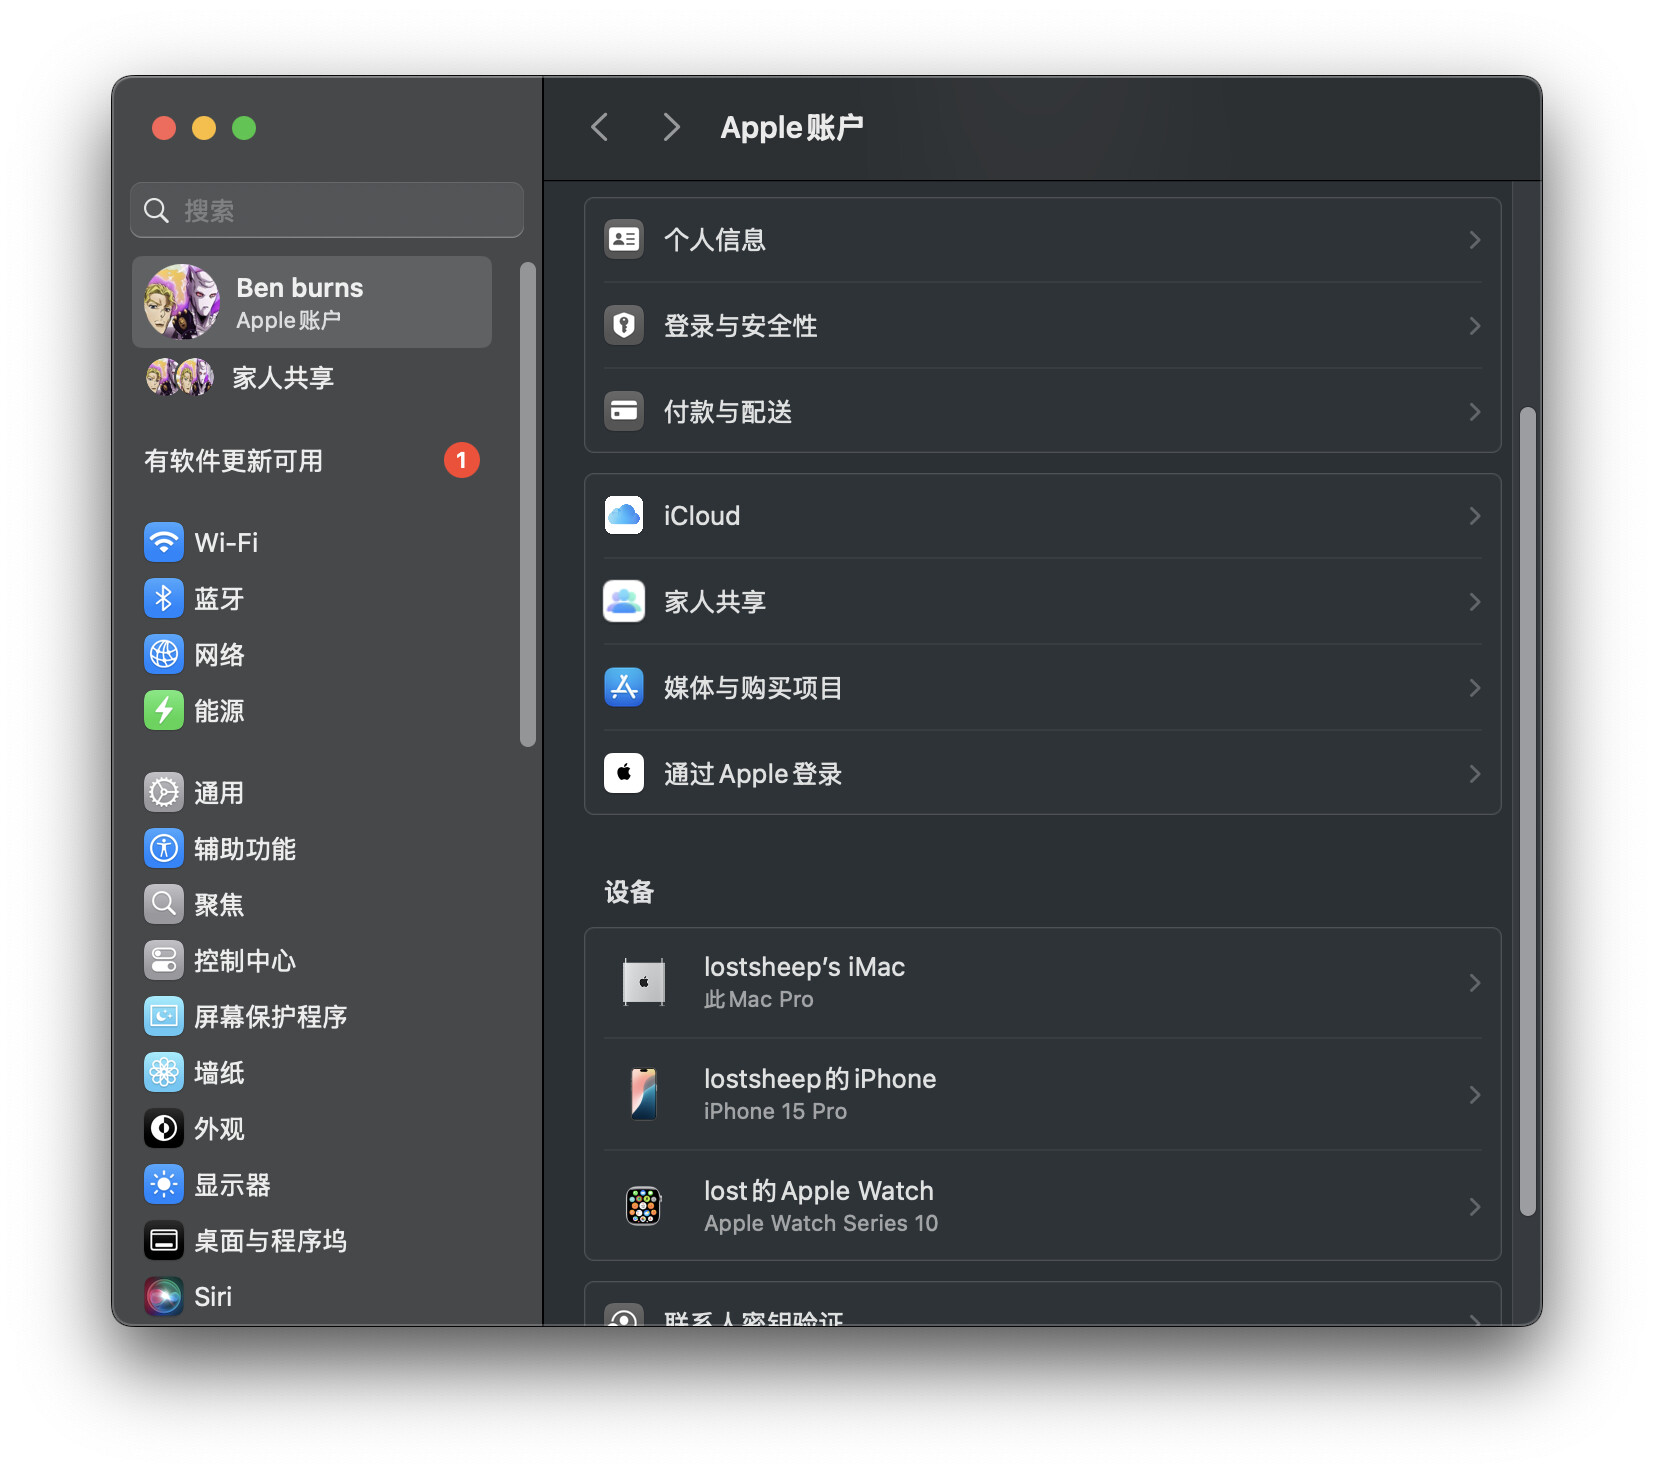Click the sidebar vertical scrollbar
The height and width of the screenshot is (1474, 1654).
tap(528, 504)
